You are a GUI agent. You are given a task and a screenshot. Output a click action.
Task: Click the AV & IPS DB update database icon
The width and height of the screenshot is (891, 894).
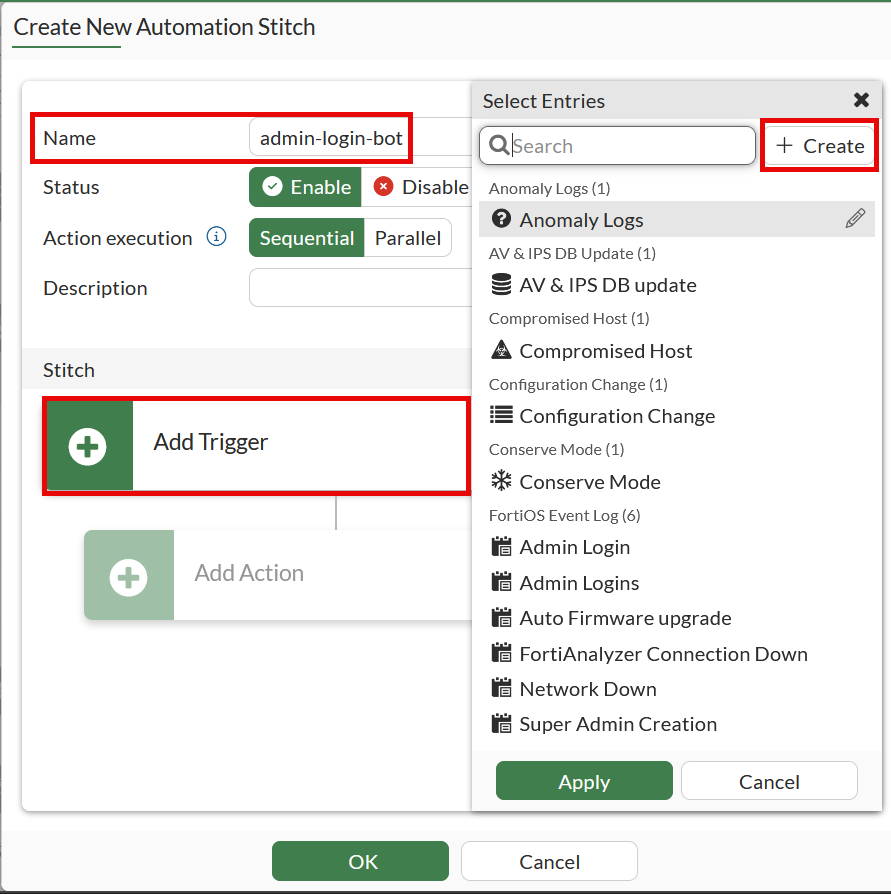tap(501, 285)
